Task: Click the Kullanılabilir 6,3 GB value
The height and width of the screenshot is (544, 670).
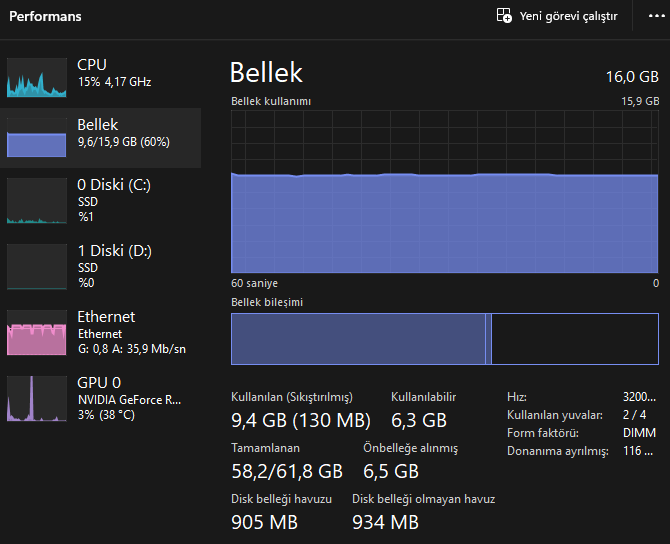Action: (x=418, y=420)
